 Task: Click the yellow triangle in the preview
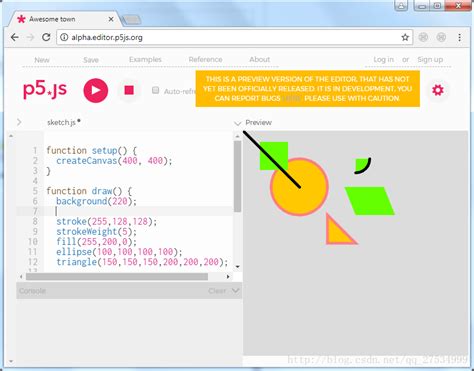click(x=337, y=233)
